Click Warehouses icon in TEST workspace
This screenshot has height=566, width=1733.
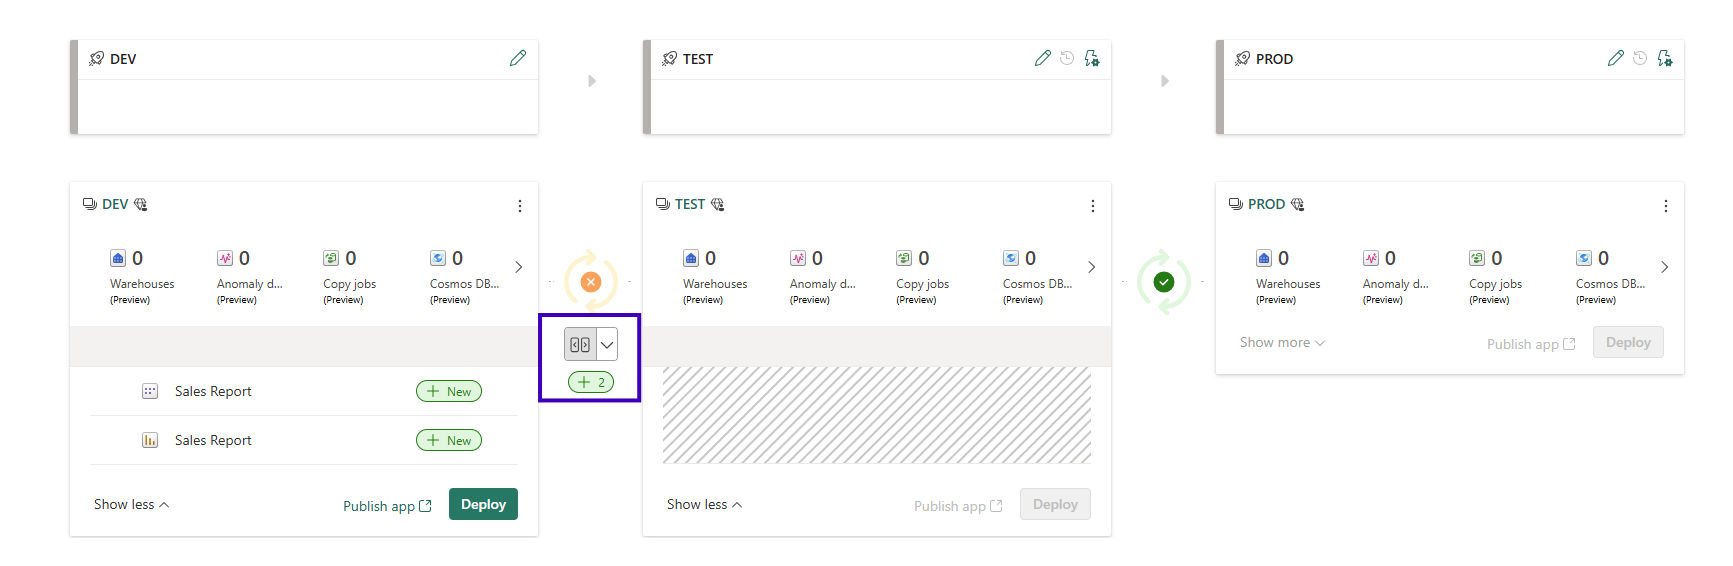click(691, 258)
